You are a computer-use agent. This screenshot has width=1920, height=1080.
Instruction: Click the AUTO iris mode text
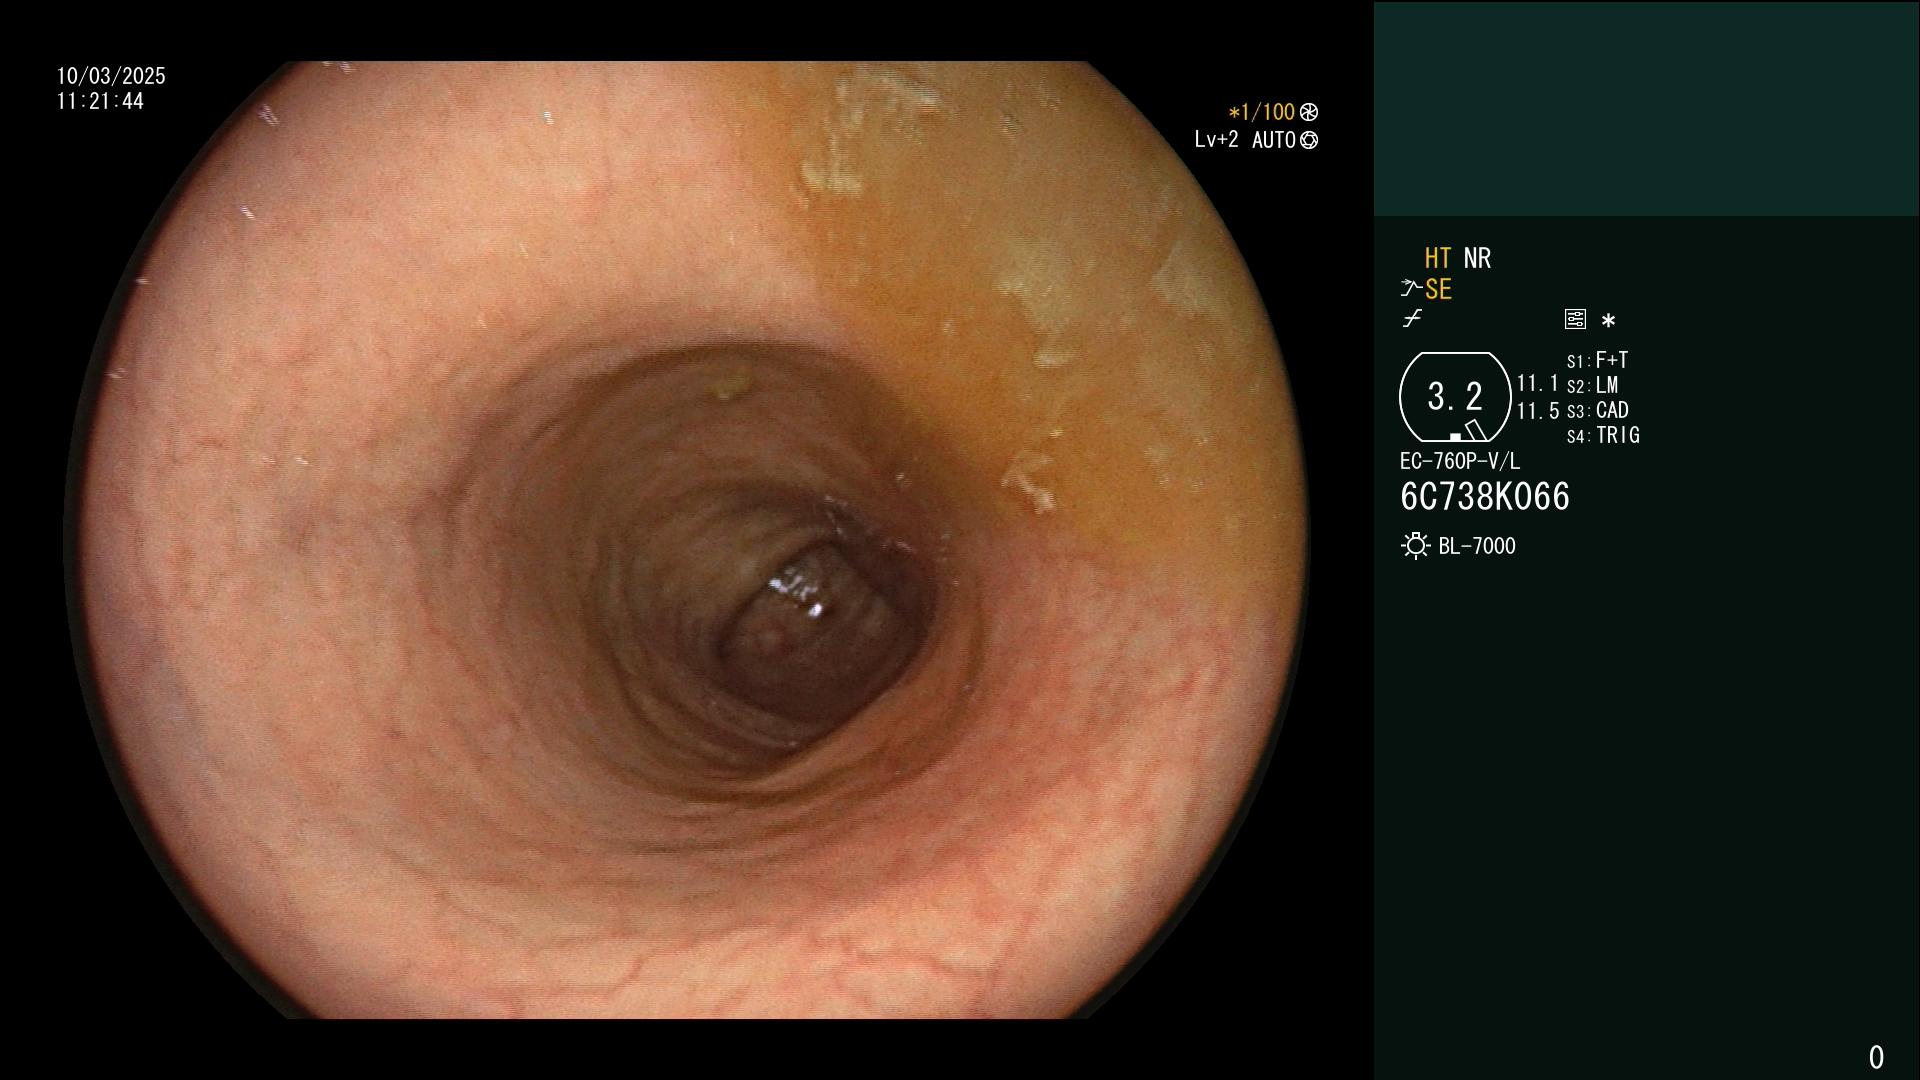[x=1274, y=140]
